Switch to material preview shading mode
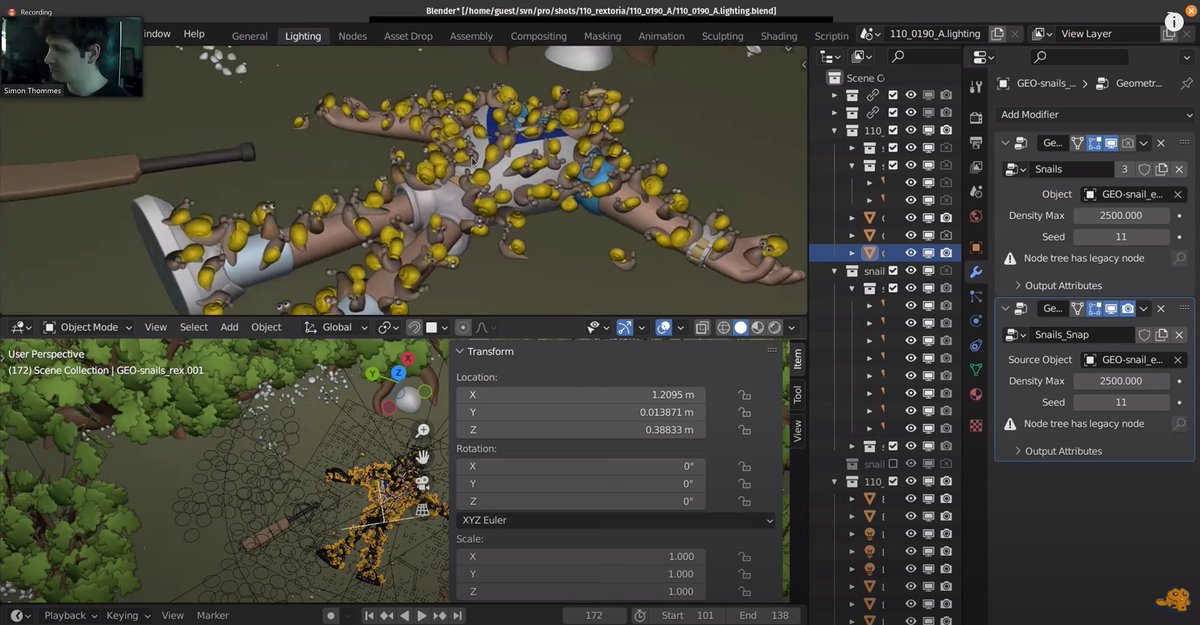 [758, 327]
